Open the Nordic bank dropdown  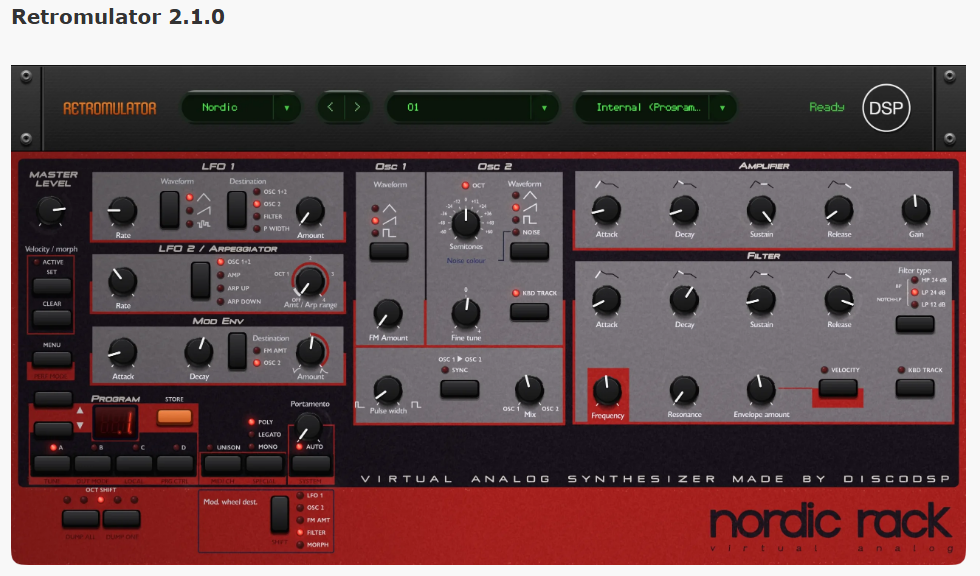(241, 107)
